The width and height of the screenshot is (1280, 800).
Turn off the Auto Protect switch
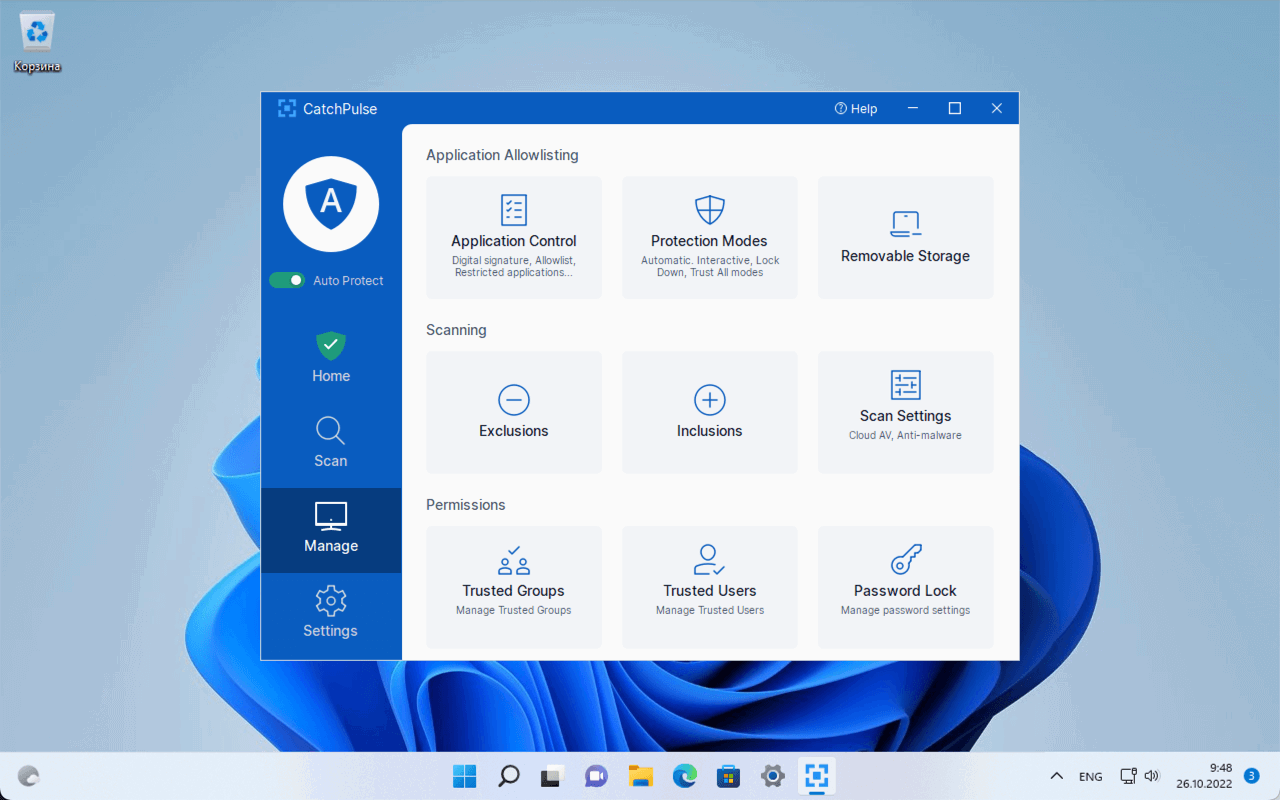point(287,281)
